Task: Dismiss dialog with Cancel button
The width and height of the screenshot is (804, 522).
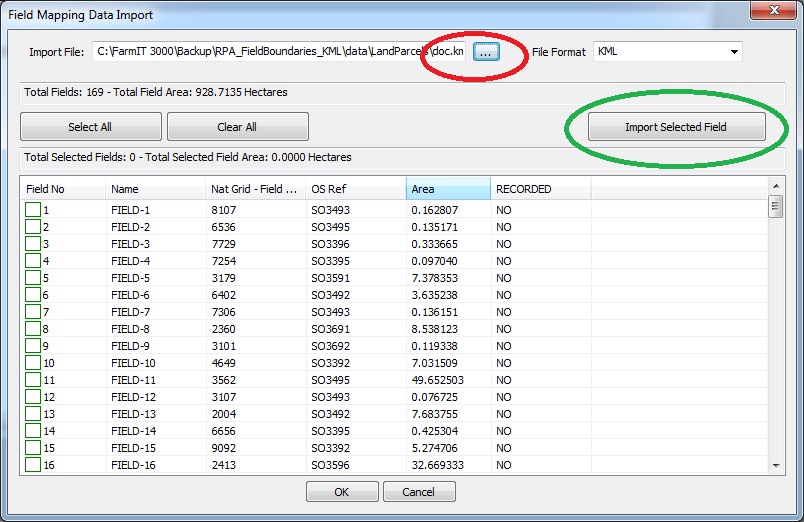Action: (419, 492)
